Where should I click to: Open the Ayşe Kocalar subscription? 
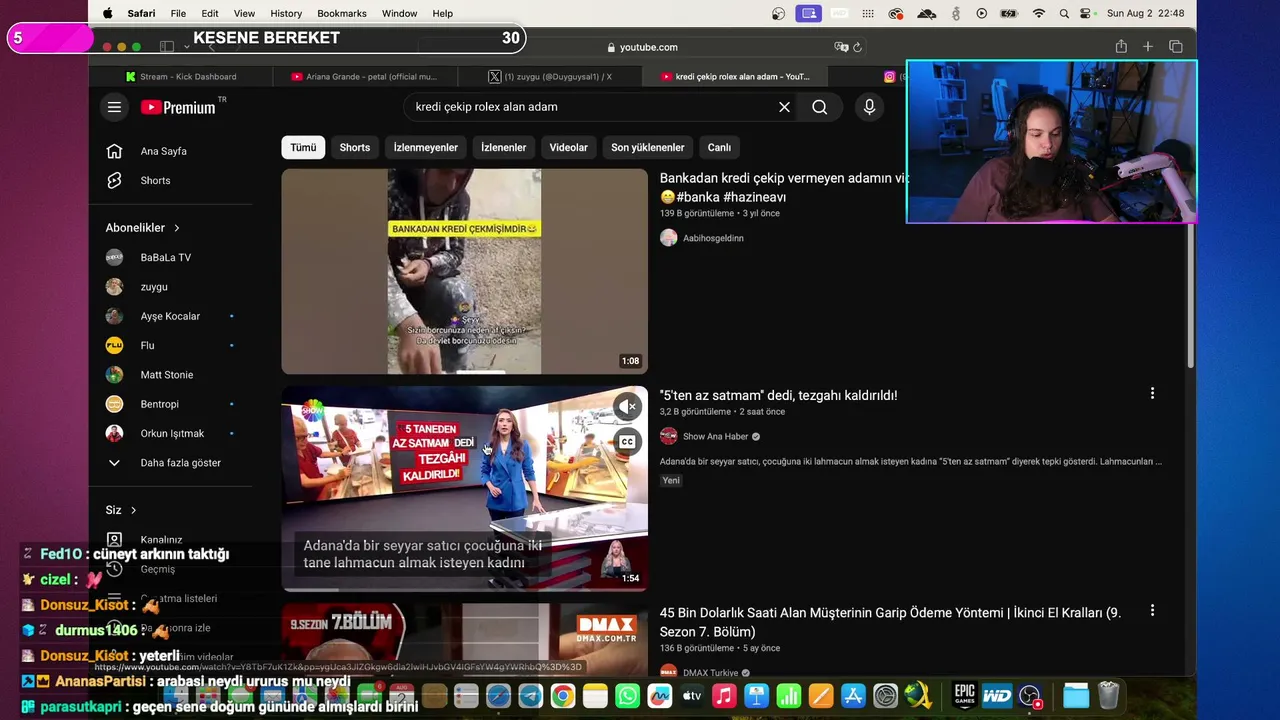pos(170,316)
